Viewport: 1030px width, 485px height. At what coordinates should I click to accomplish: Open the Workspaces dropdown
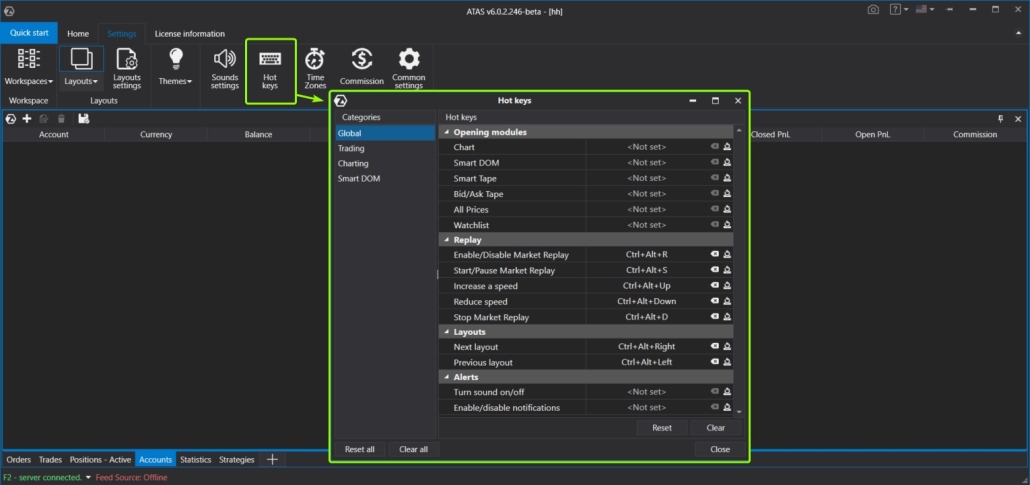(28, 81)
